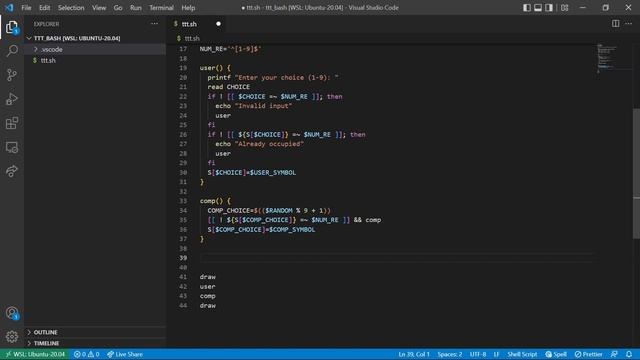This screenshot has height=360, width=640.
Task: Click the NUM_RE assignment on line 17
Action: 230,49
